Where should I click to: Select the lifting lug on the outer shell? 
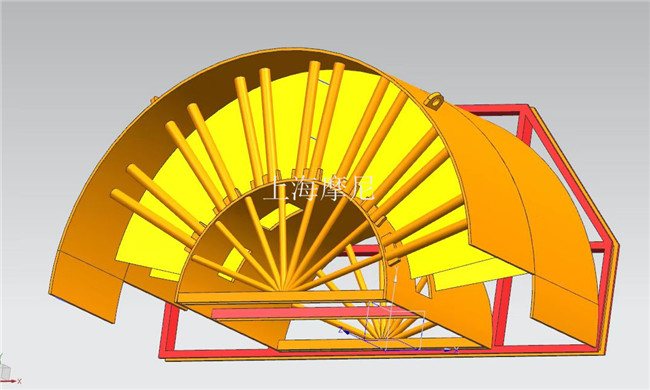coord(434,100)
